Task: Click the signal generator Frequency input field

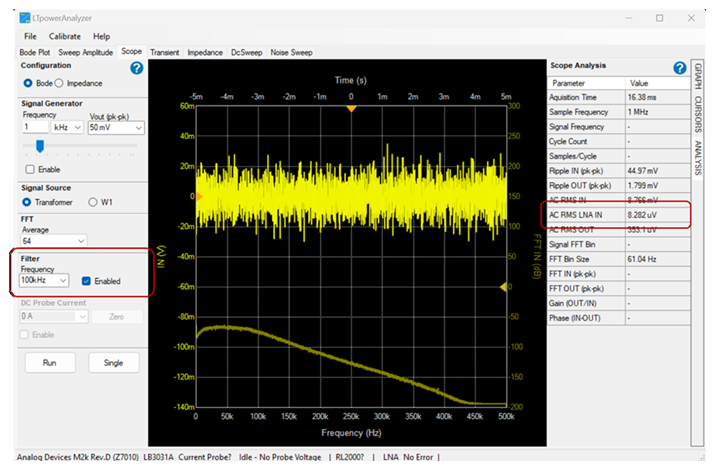Action: coord(35,127)
